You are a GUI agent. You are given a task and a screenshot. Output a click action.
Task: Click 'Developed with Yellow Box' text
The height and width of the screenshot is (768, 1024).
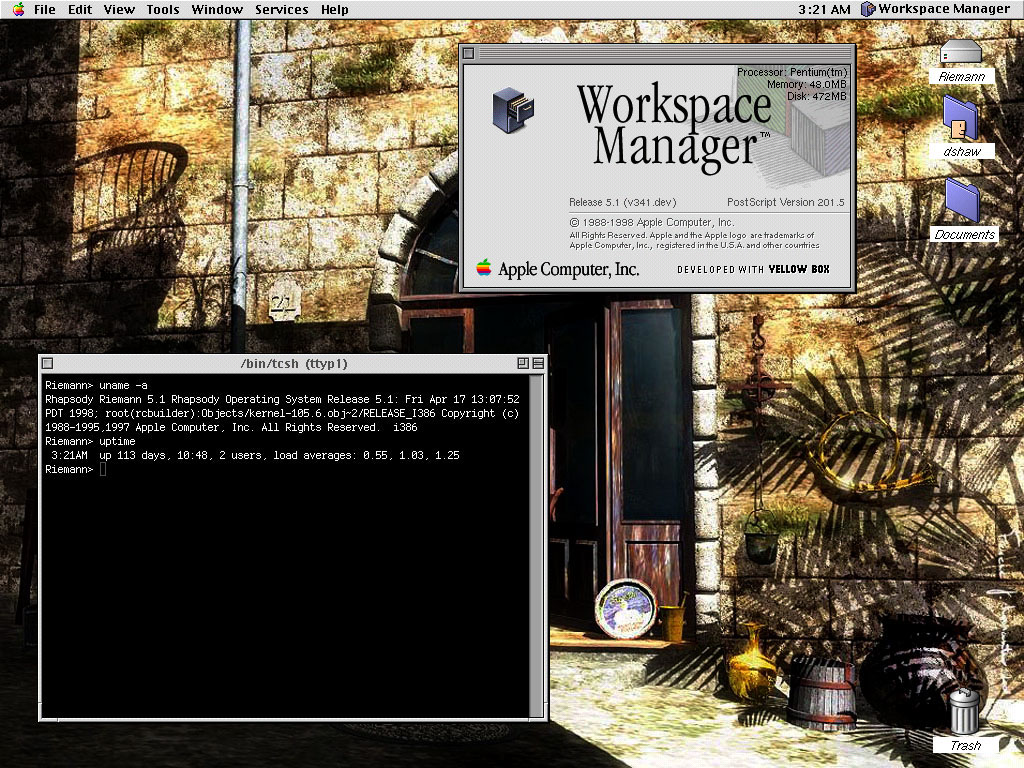click(x=753, y=269)
